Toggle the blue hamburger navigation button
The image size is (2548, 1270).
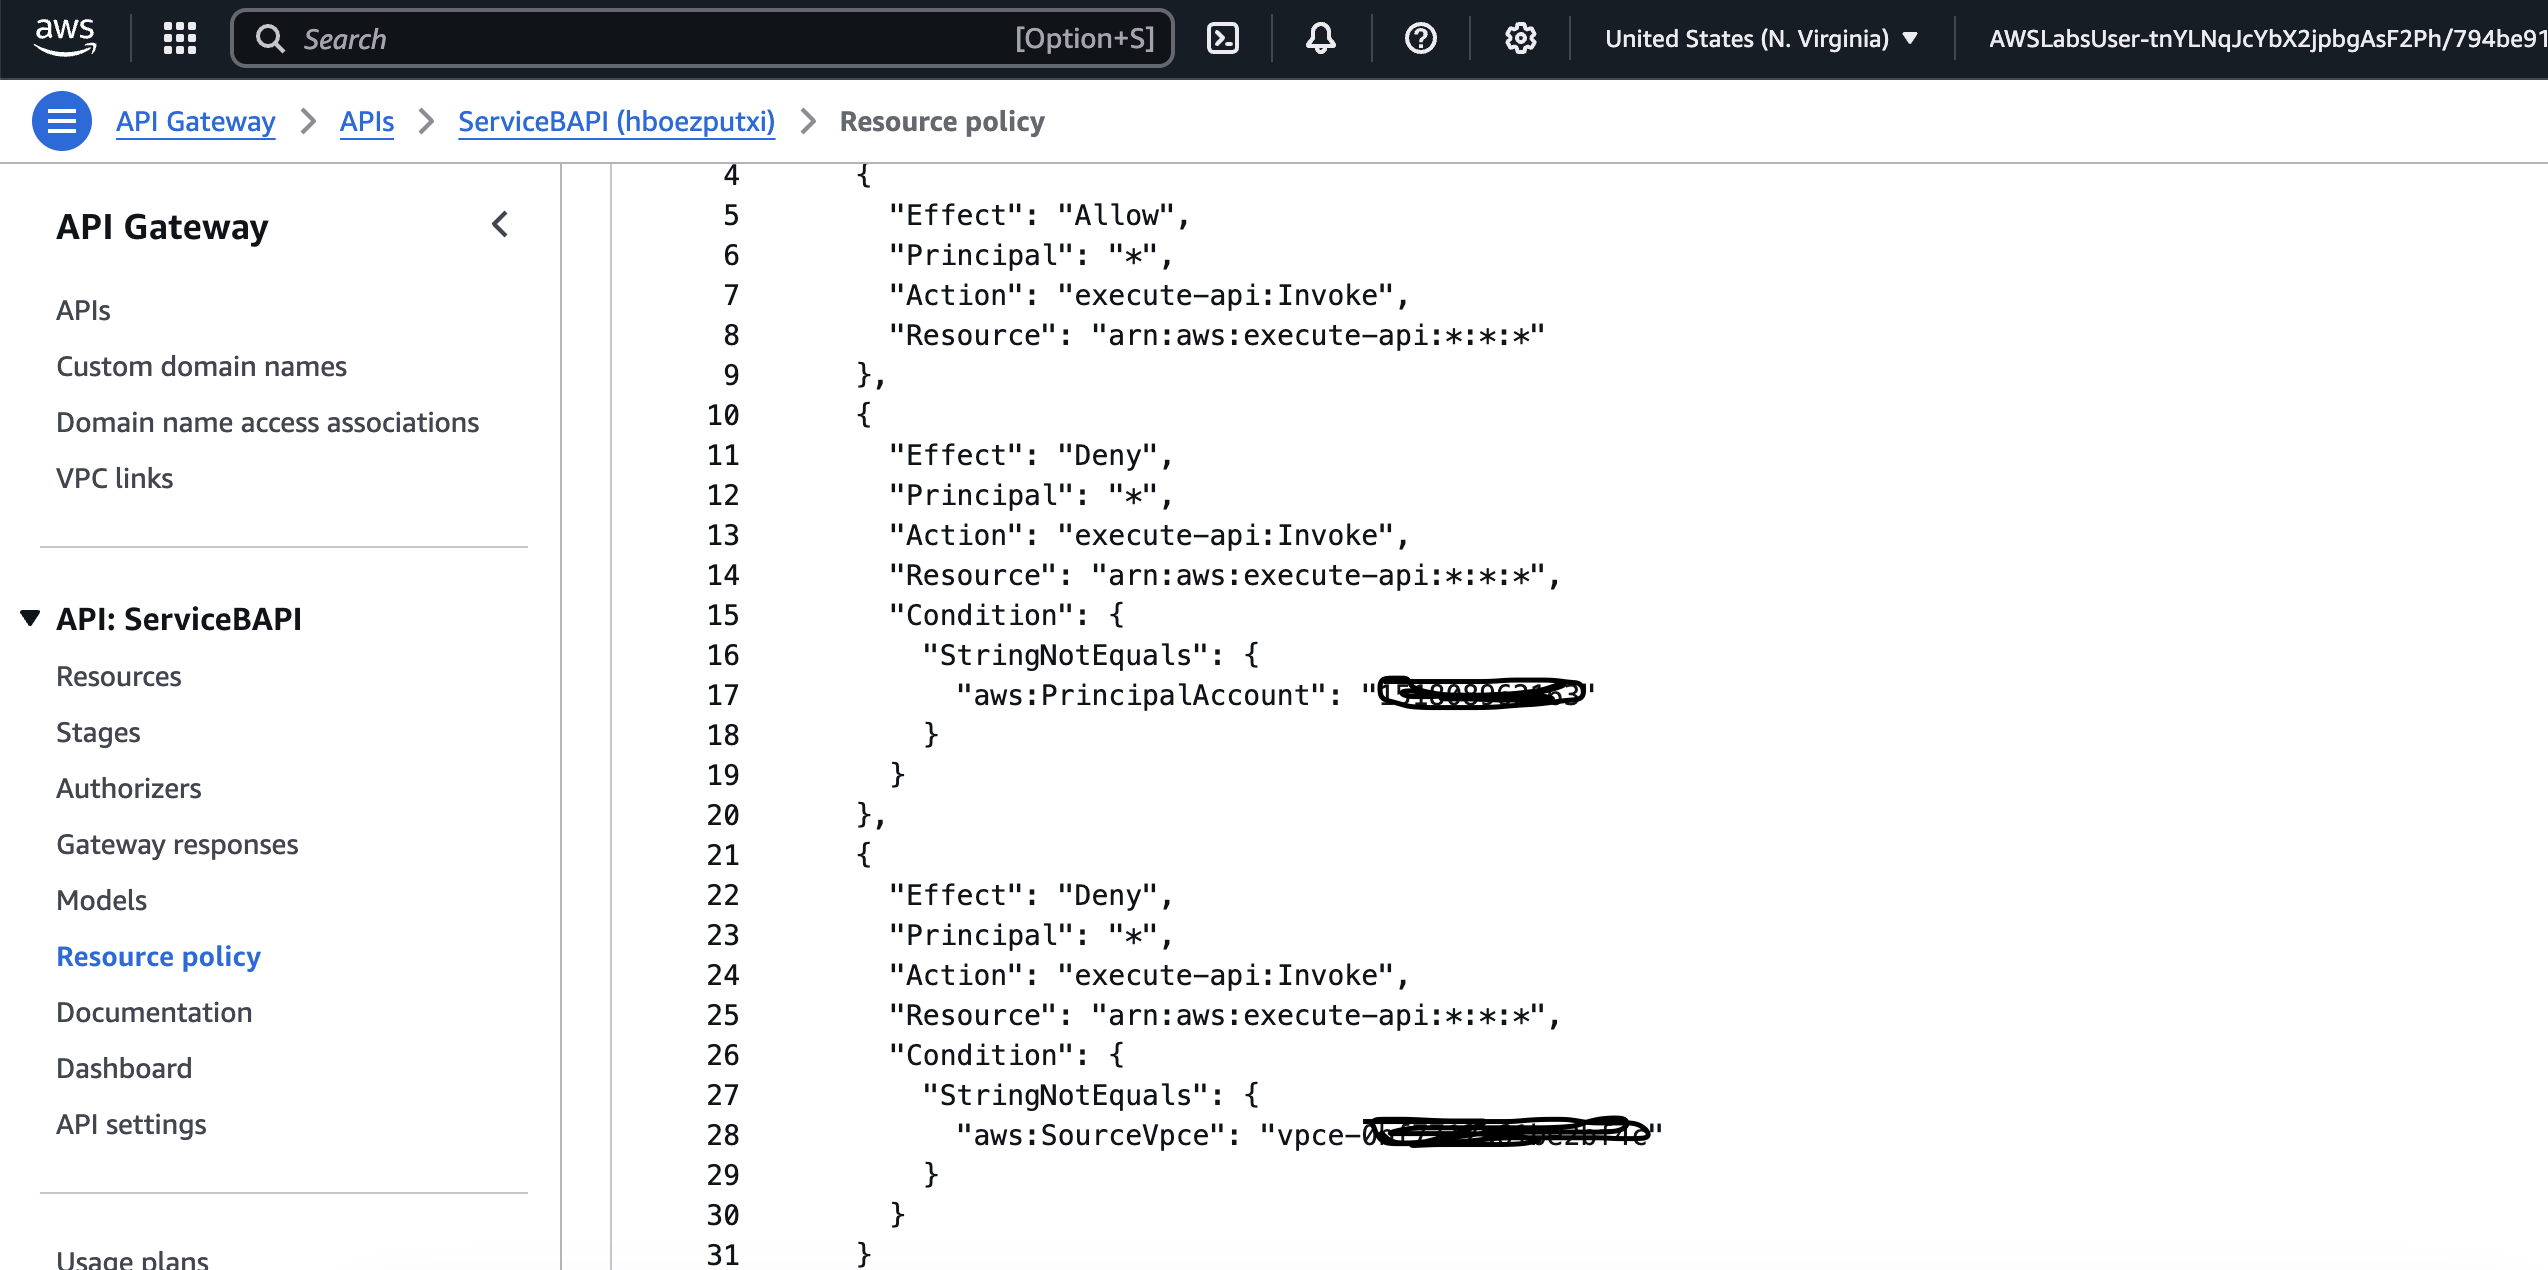point(62,121)
